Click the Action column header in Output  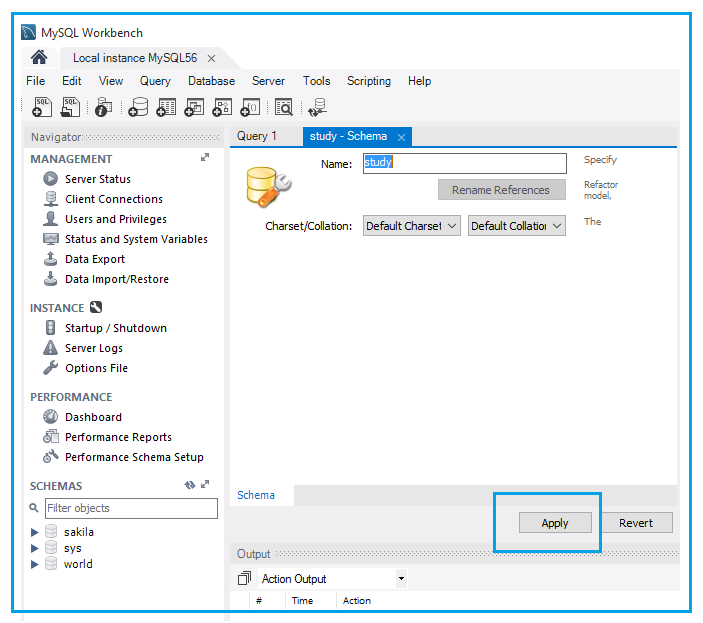point(357,601)
